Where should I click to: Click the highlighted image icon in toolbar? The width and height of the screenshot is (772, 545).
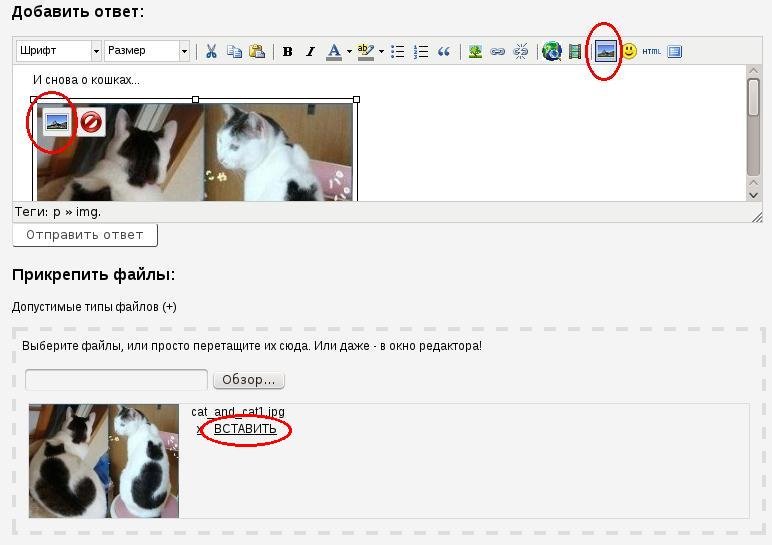coord(605,51)
